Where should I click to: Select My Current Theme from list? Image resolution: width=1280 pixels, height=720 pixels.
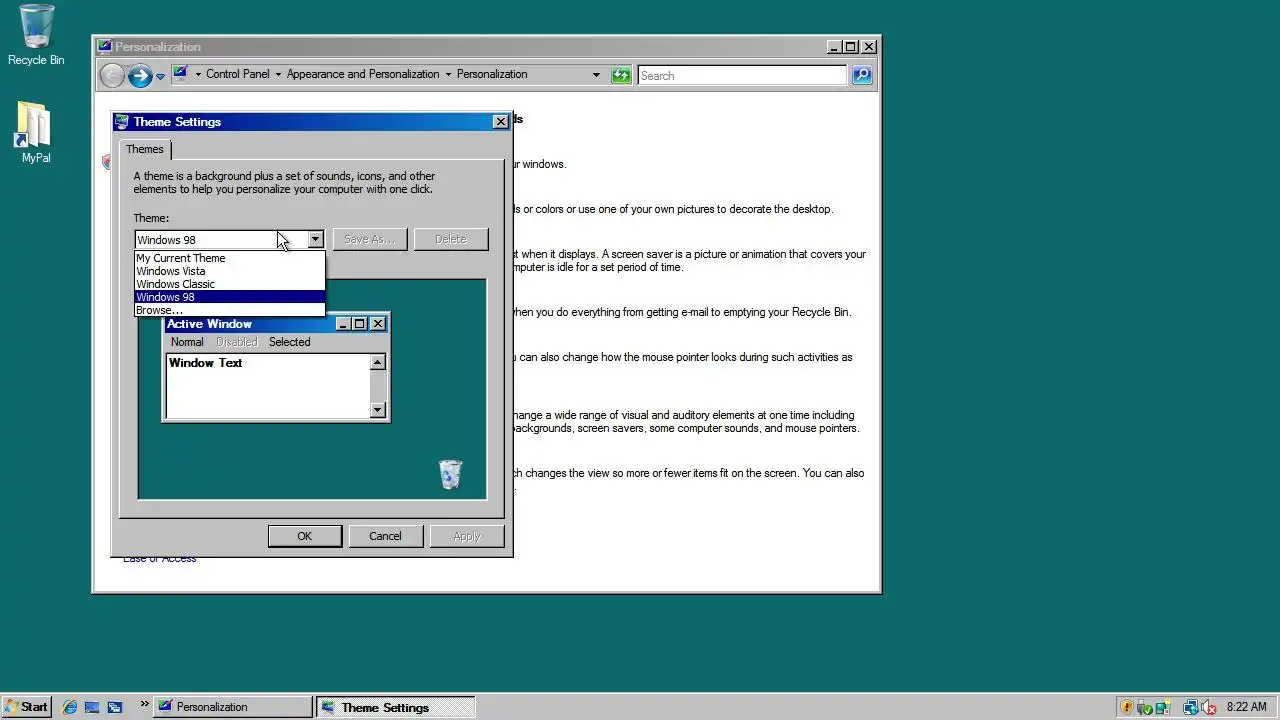[230, 258]
